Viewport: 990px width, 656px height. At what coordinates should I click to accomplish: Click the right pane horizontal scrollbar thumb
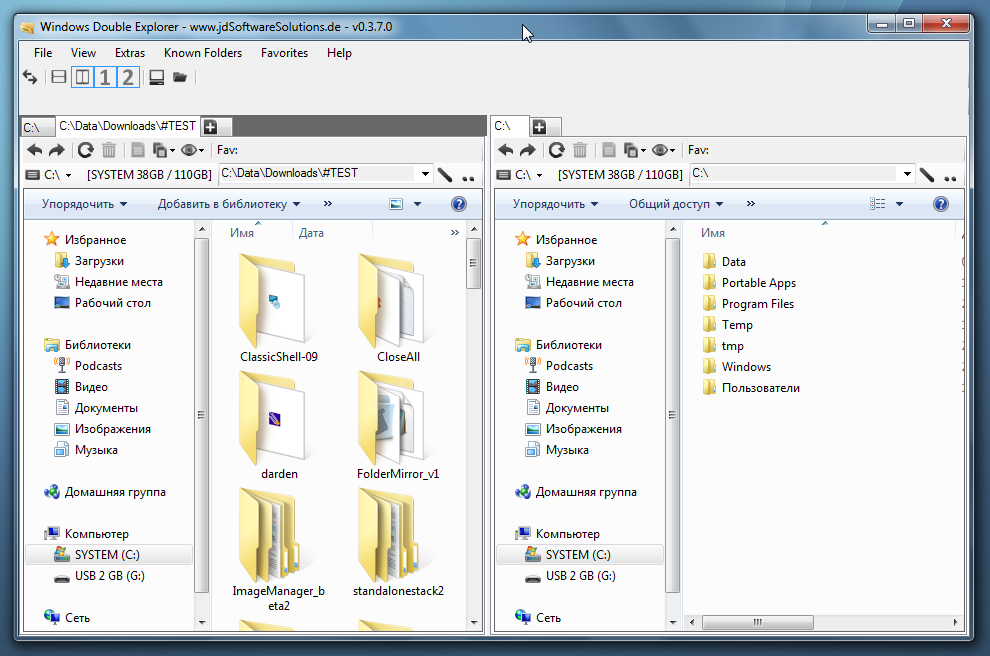(x=758, y=623)
